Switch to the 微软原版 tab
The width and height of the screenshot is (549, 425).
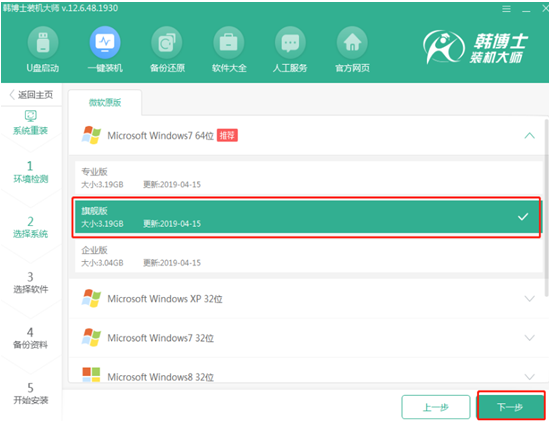point(105,103)
